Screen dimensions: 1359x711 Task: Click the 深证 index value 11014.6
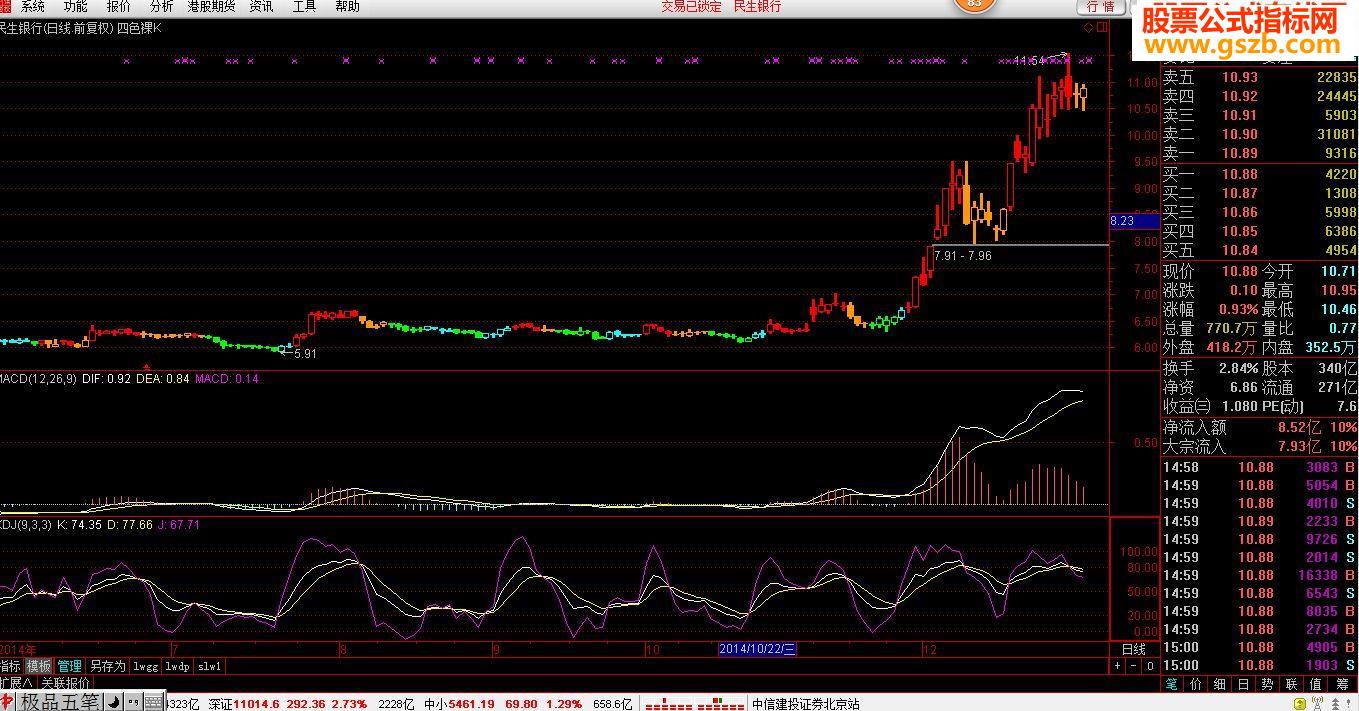pos(256,704)
